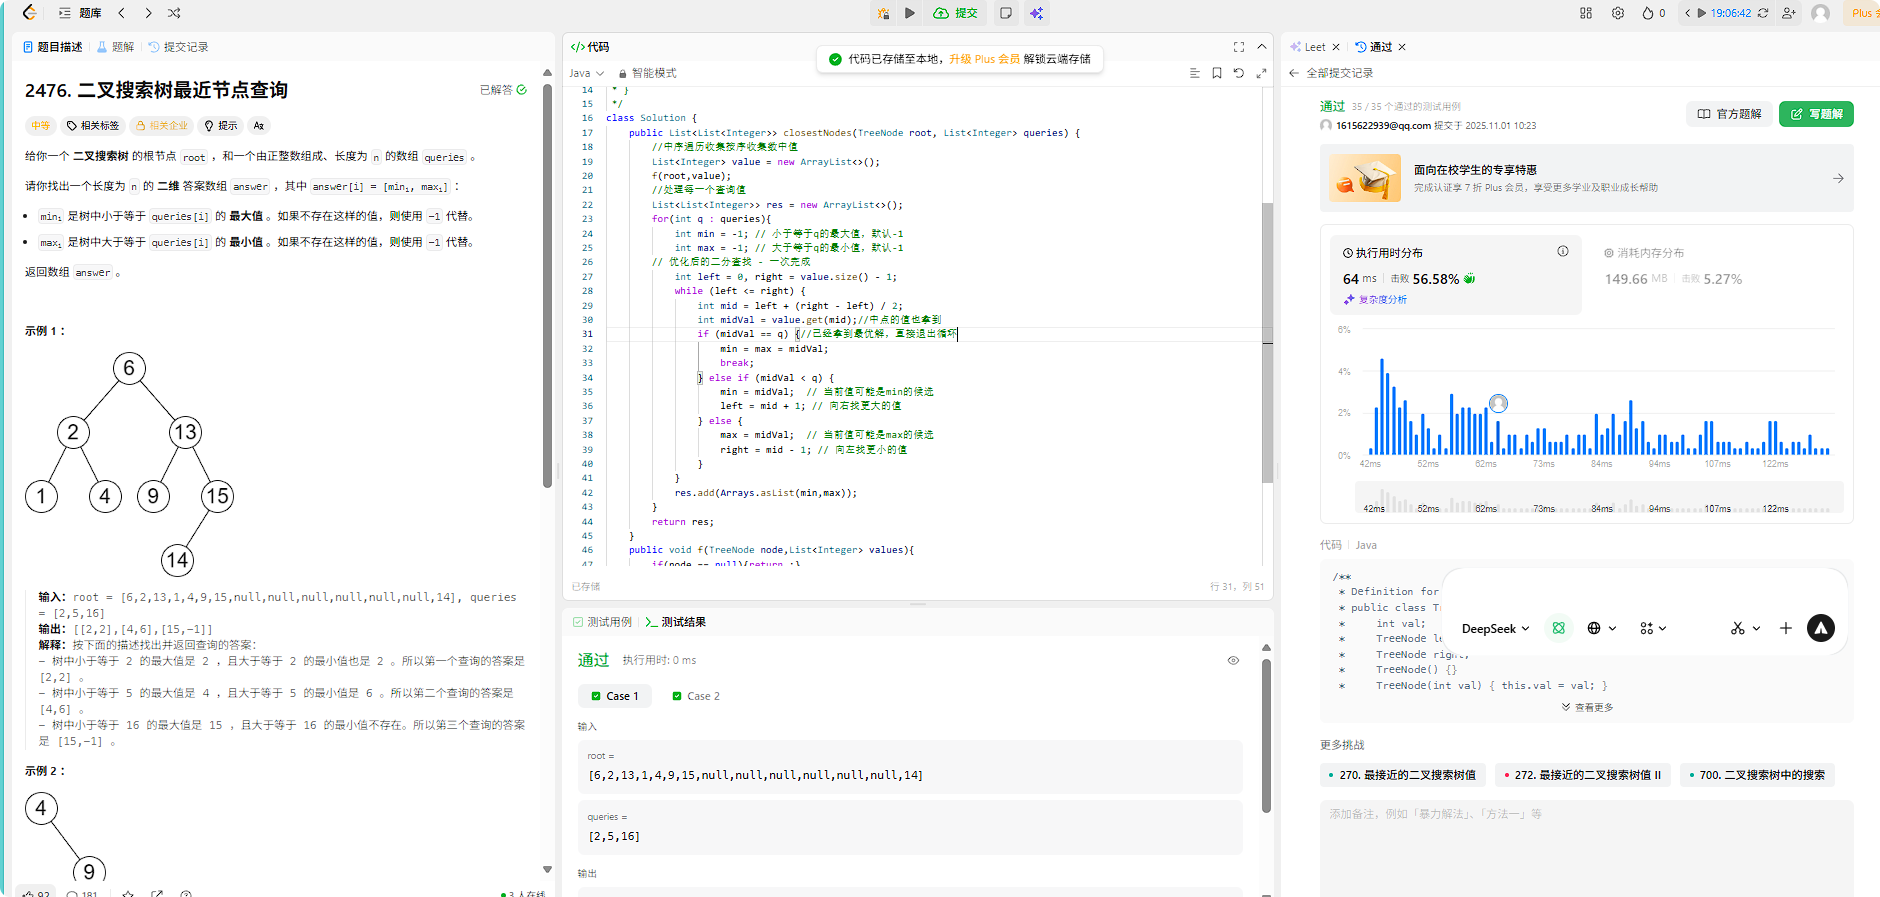The image size is (1880, 897).
Task: Open student discount banner arrow
Action: coord(1838,178)
